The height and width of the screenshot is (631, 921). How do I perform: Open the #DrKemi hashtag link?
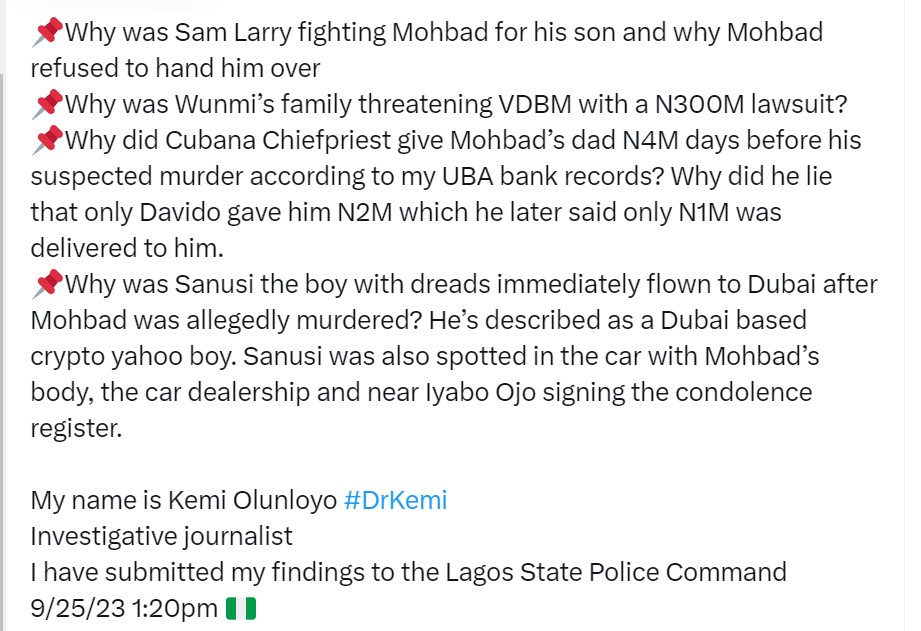395,500
